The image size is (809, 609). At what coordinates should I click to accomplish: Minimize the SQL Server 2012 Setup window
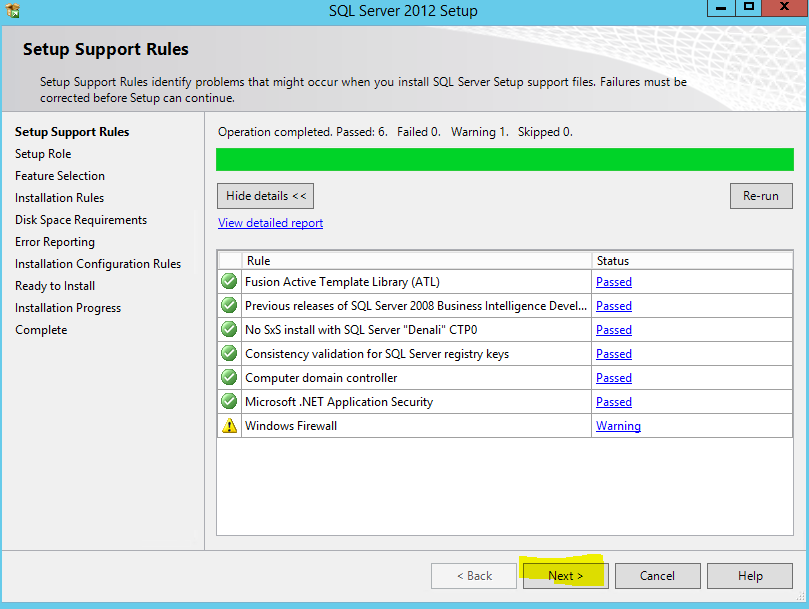coord(721,8)
